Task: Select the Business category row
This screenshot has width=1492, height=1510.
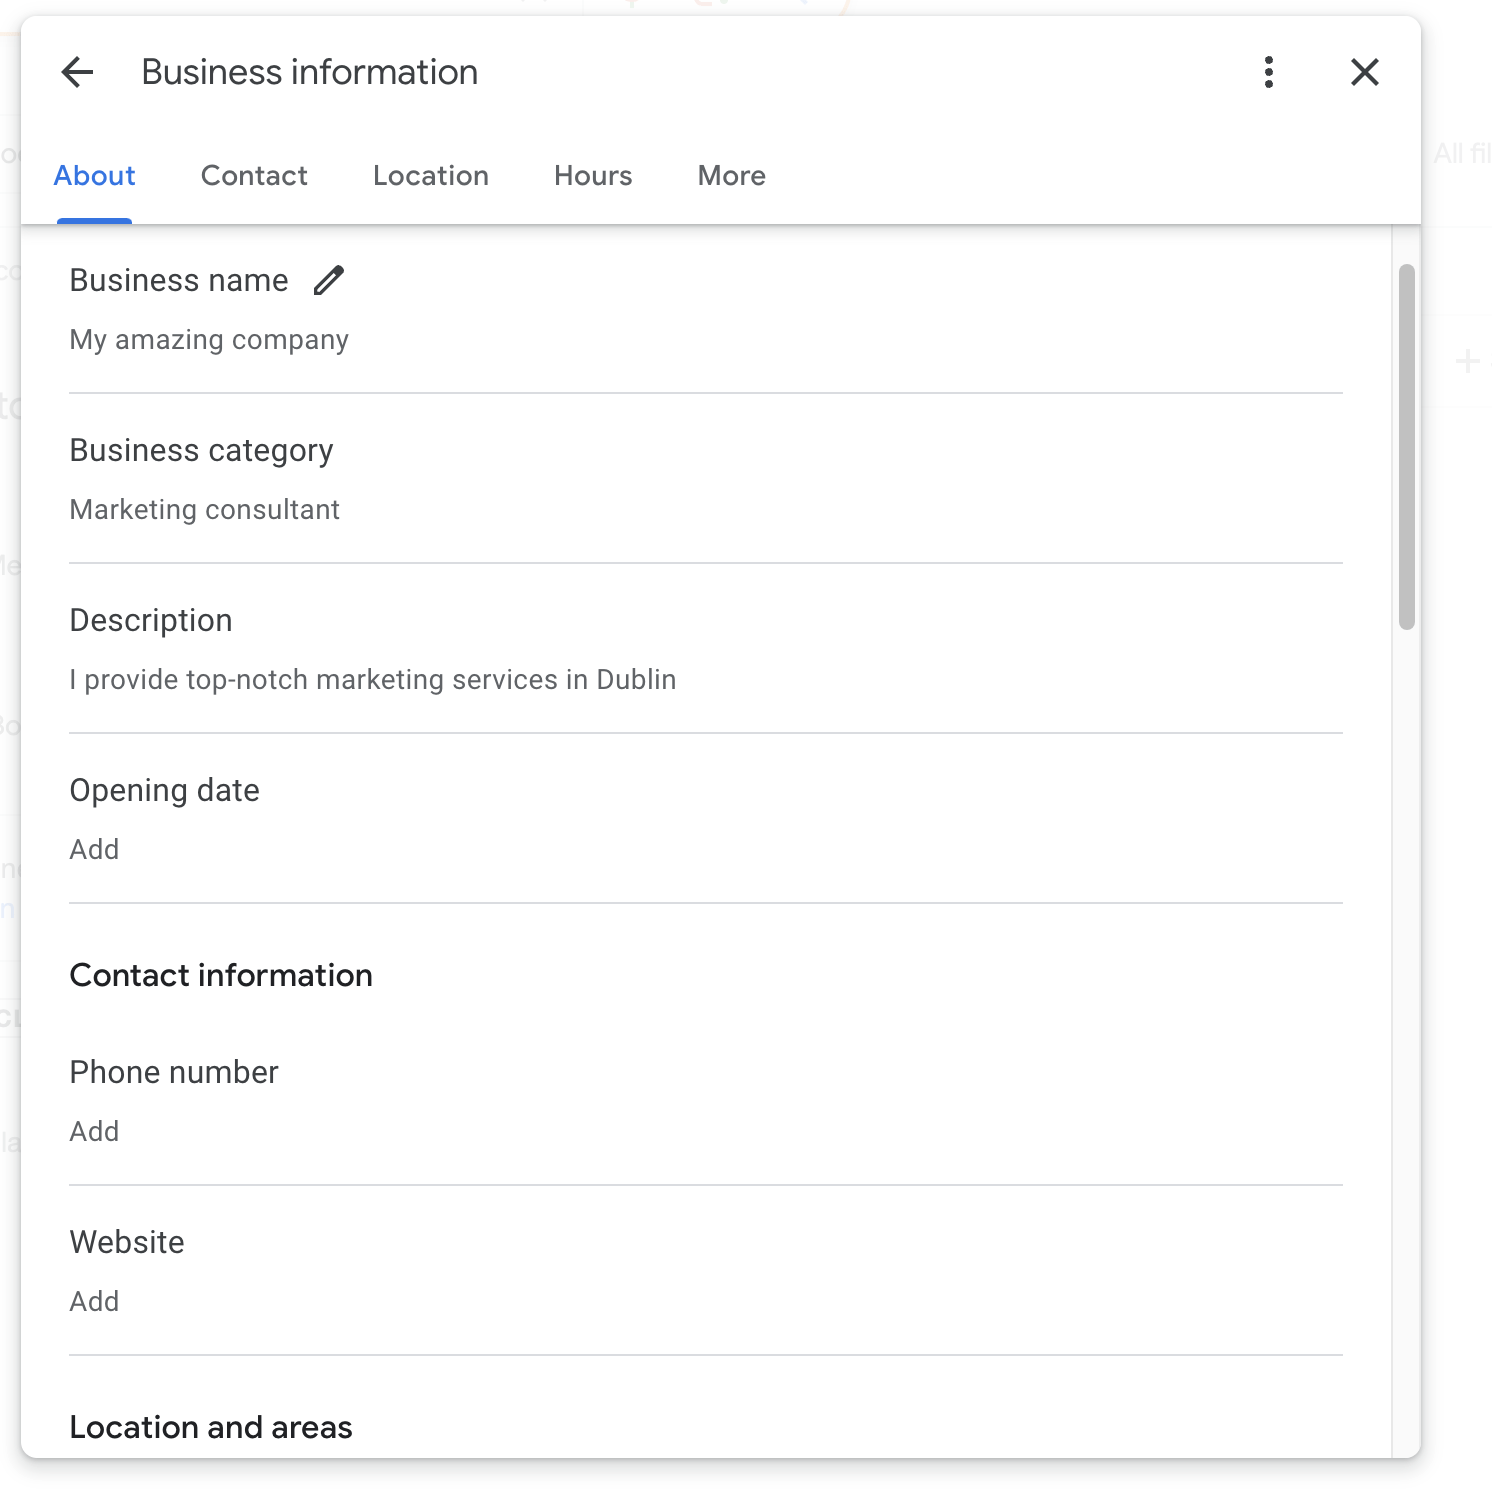Action: 201,450
